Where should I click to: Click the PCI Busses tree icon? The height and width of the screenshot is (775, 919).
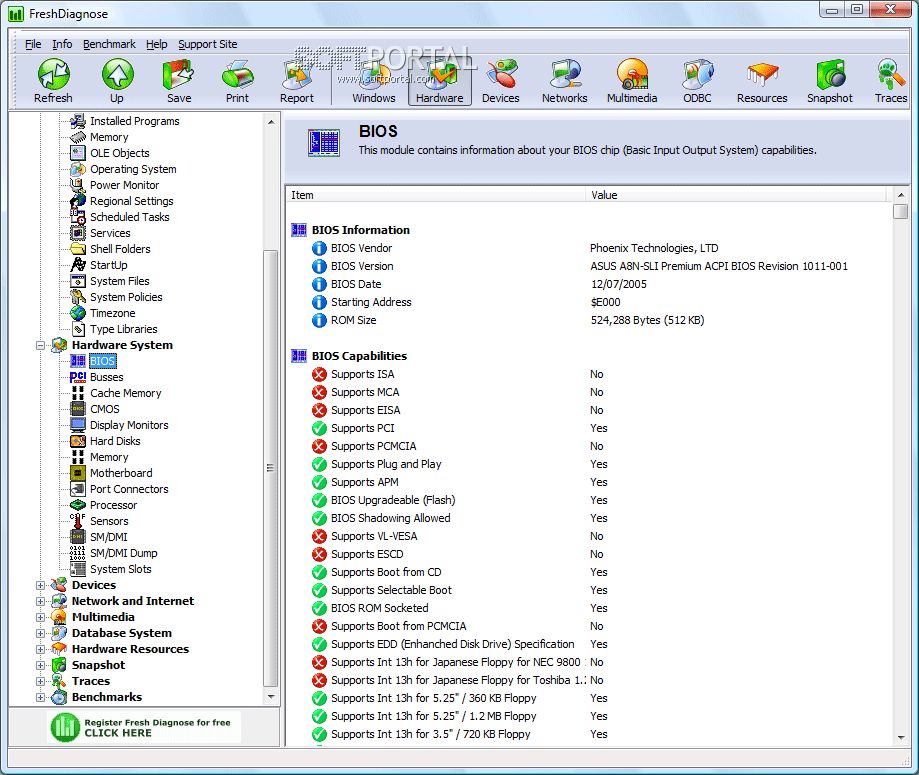pos(78,377)
